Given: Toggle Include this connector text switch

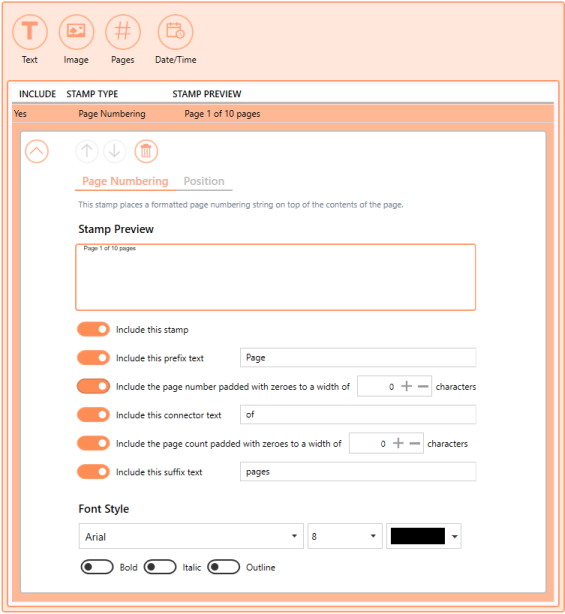Looking at the screenshot, I should click(x=93, y=415).
